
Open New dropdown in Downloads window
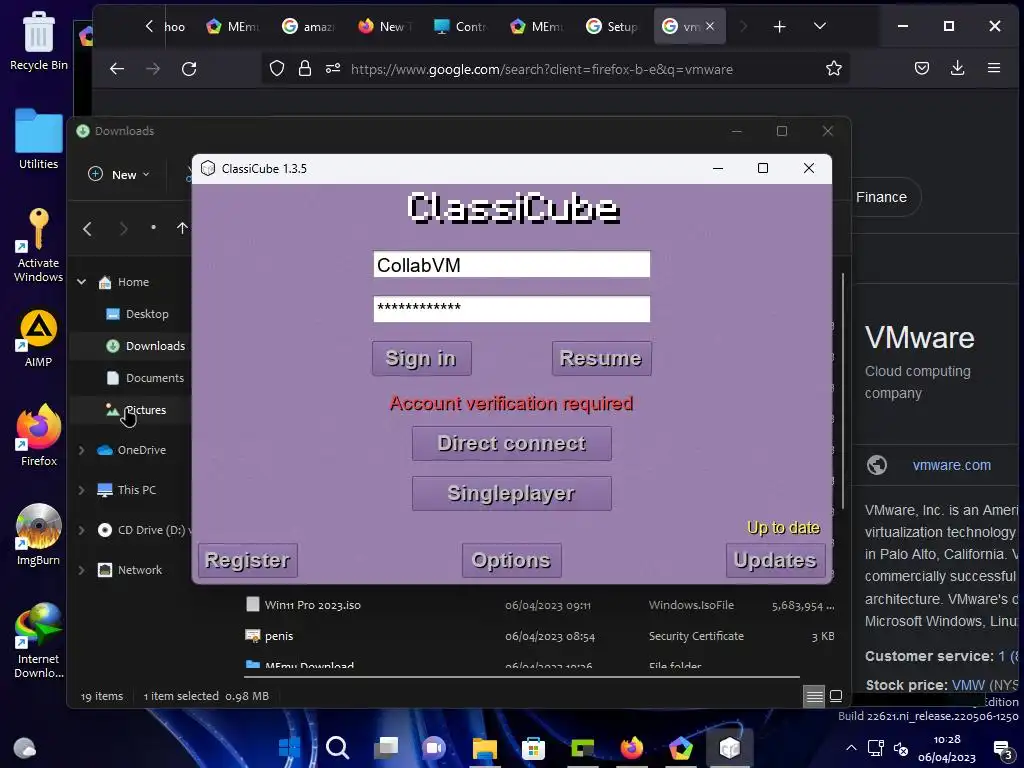click(x=119, y=174)
